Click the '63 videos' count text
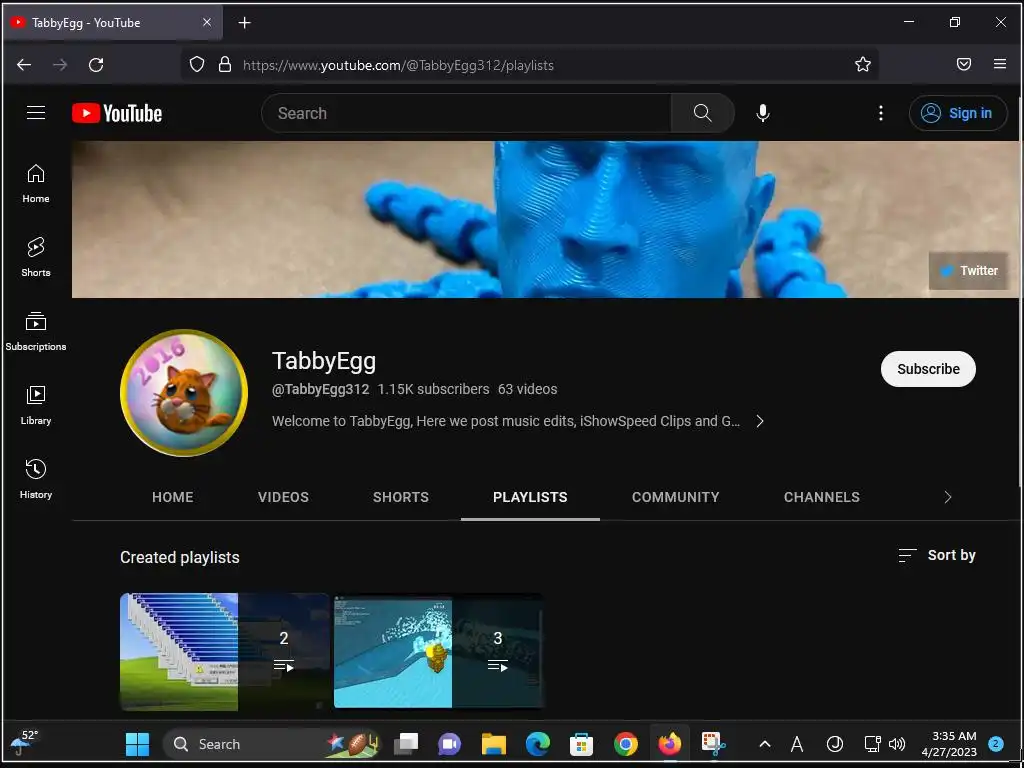 pos(528,389)
